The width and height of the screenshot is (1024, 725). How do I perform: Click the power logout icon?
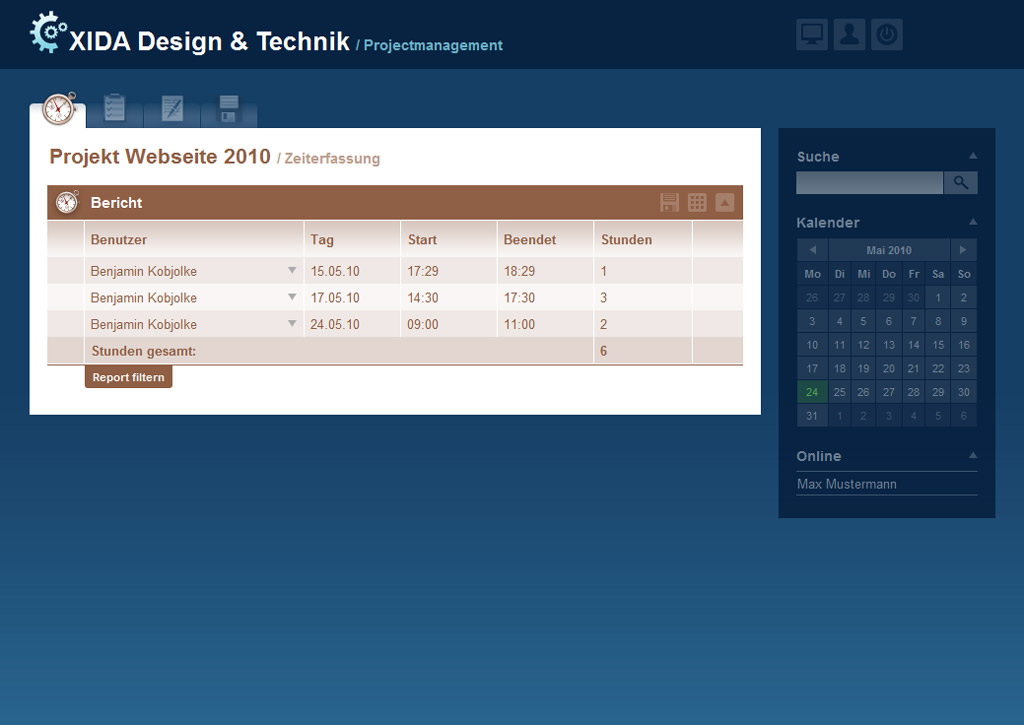[x=886, y=35]
